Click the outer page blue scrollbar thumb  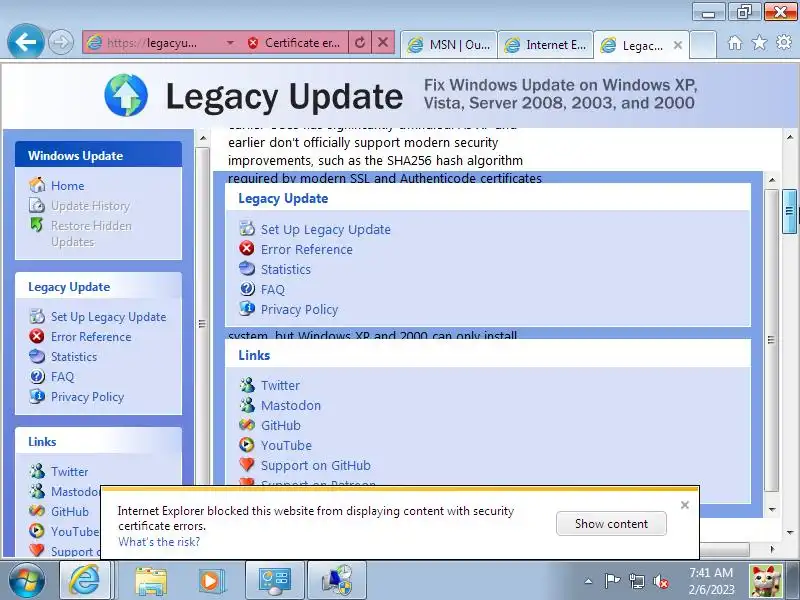pyautogui.click(x=789, y=211)
